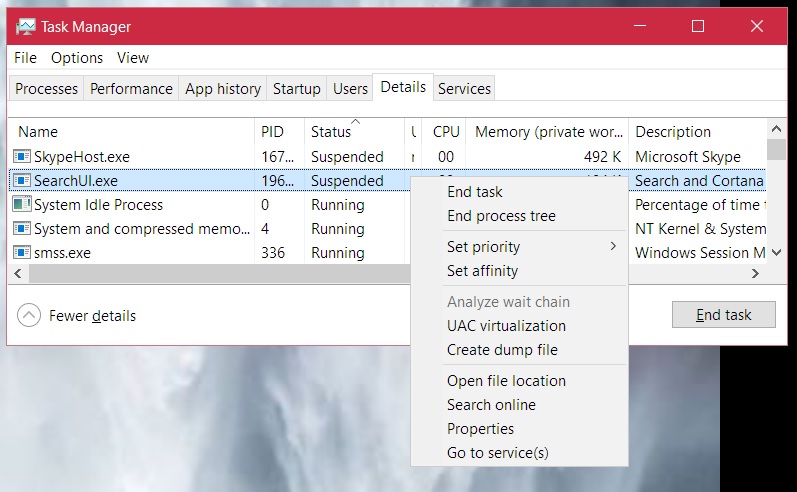Click the Running status of smss.exe
This screenshot has width=797, height=492.
point(338,253)
